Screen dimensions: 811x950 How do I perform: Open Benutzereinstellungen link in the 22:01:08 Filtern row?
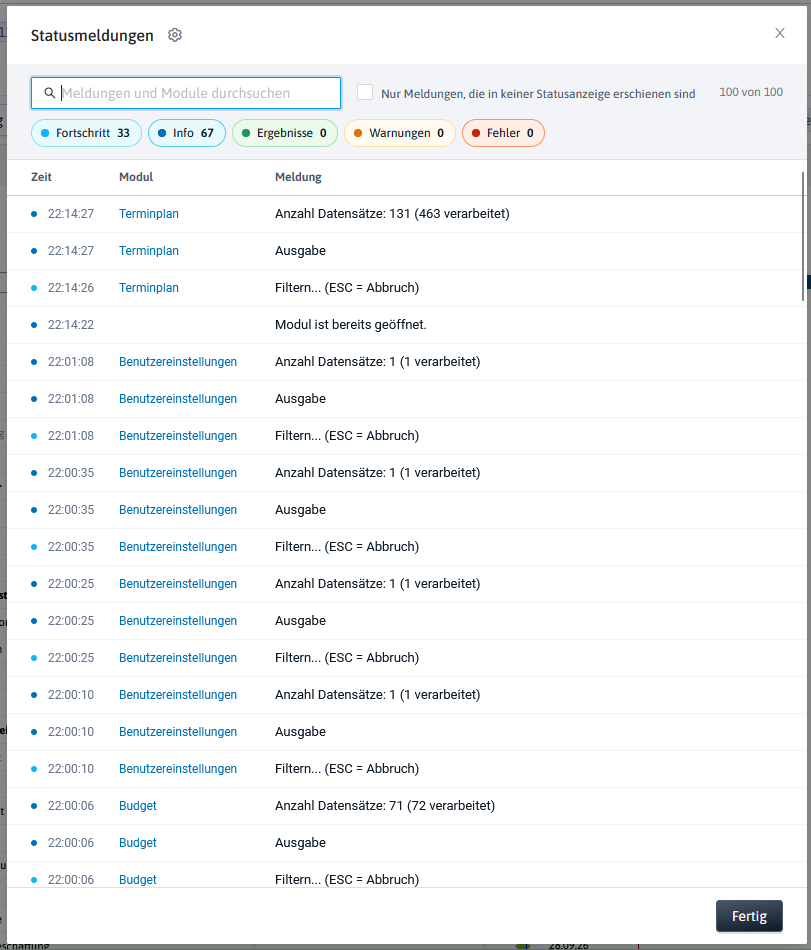tap(177, 436)
